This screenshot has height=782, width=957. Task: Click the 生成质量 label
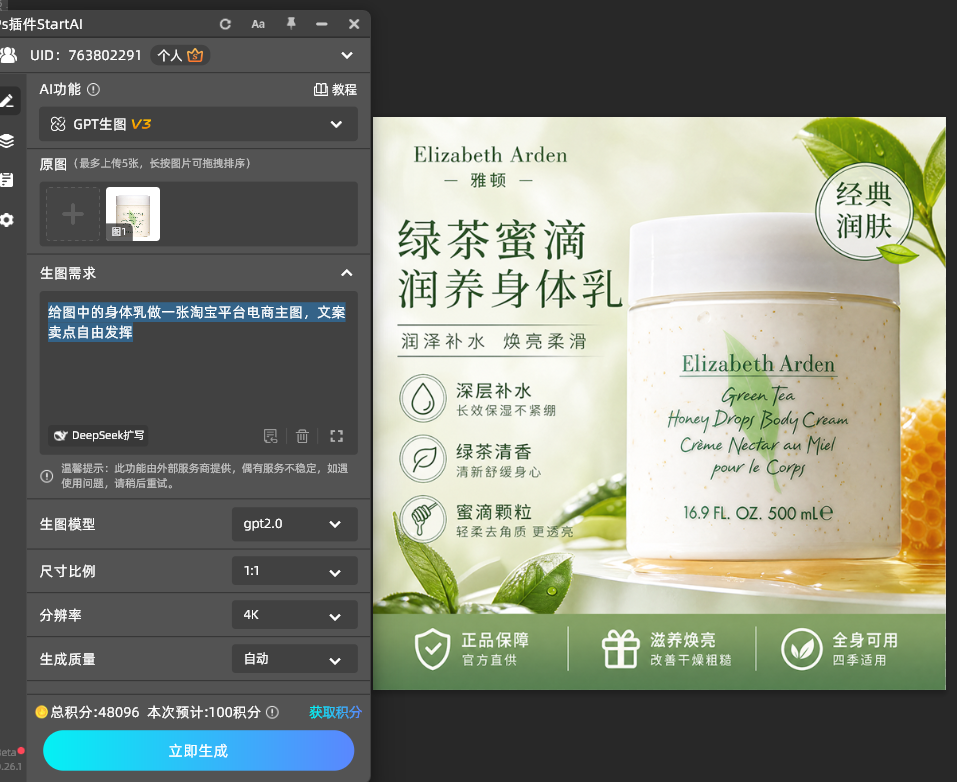tap(67, 659)
